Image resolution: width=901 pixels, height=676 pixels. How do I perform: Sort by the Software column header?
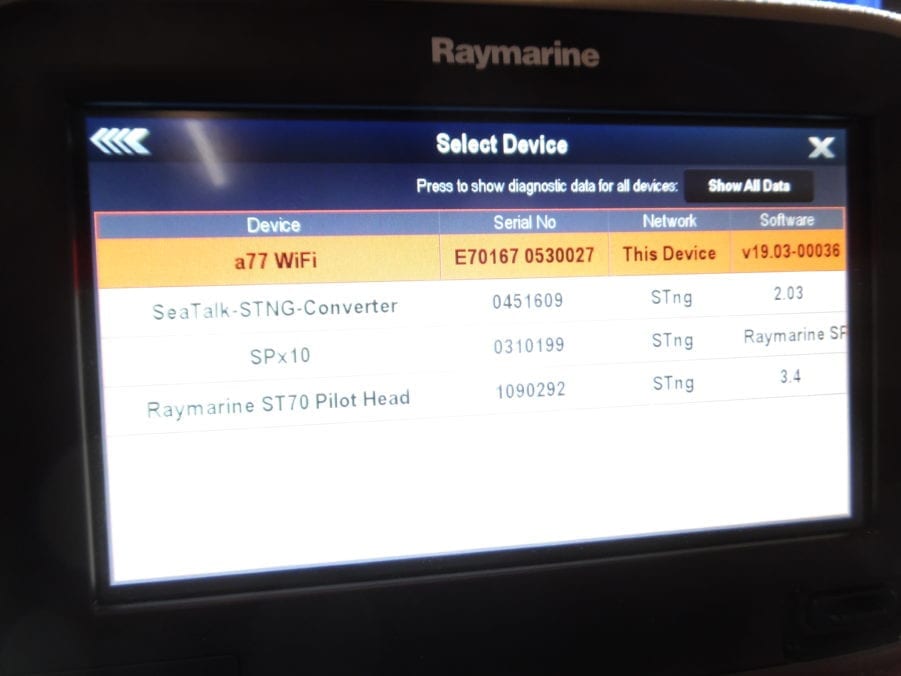coord(789,220)
